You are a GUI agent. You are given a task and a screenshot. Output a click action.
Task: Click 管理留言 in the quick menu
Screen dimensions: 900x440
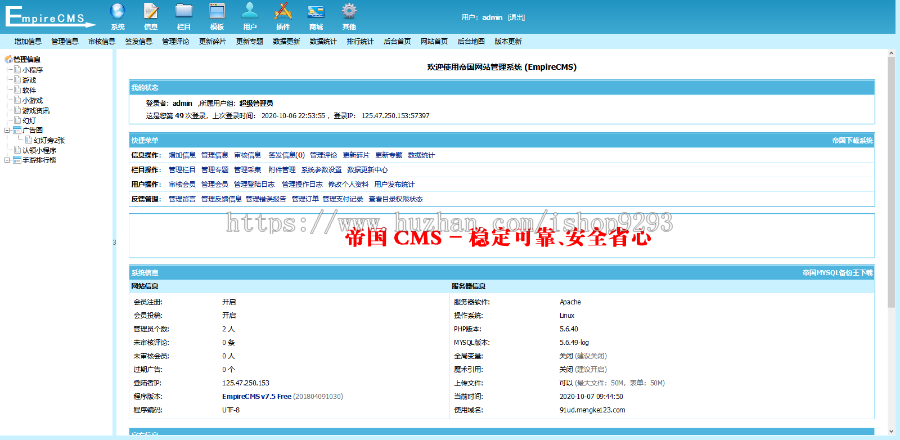click(182, 199)
